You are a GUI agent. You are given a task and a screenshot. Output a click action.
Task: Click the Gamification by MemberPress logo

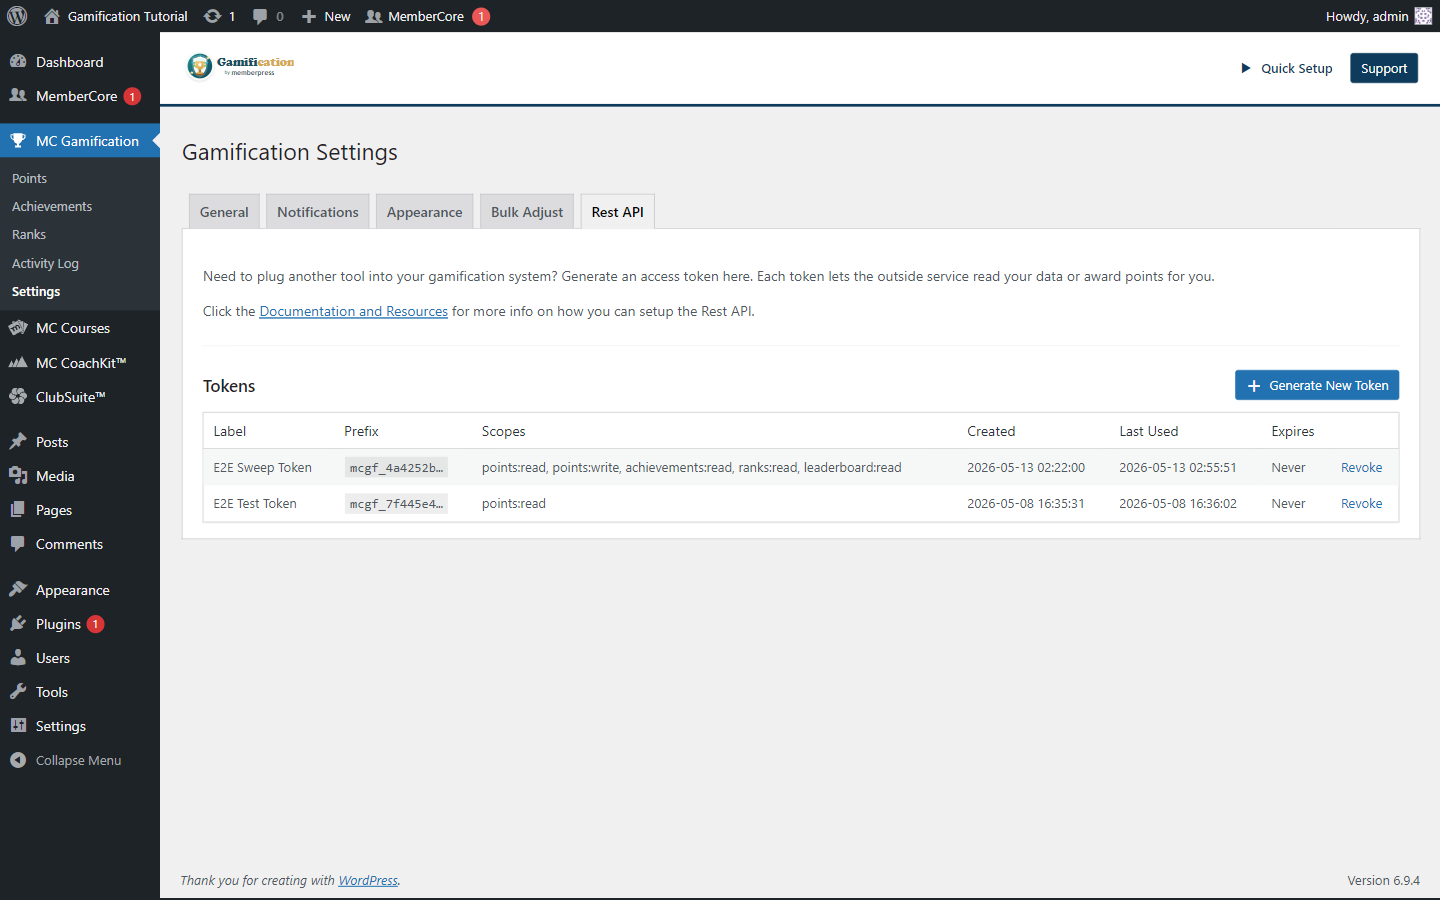coord(241,66)
